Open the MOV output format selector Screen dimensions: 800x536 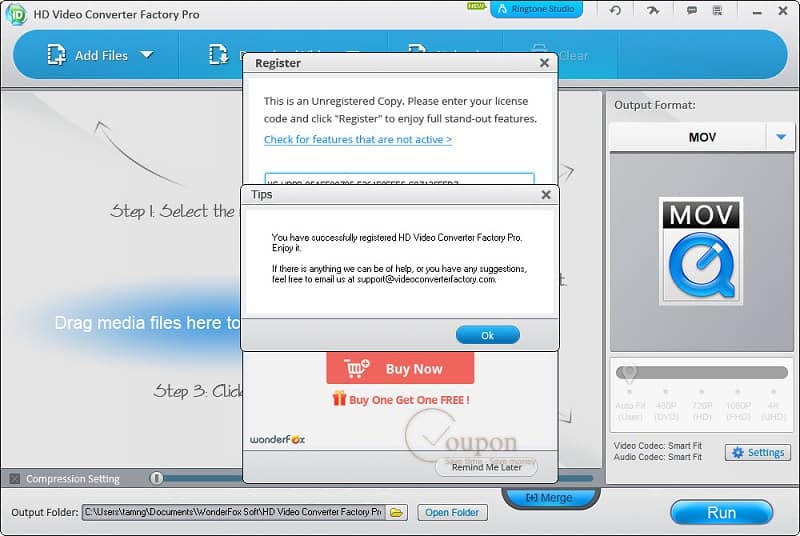[x=702, y=137]
